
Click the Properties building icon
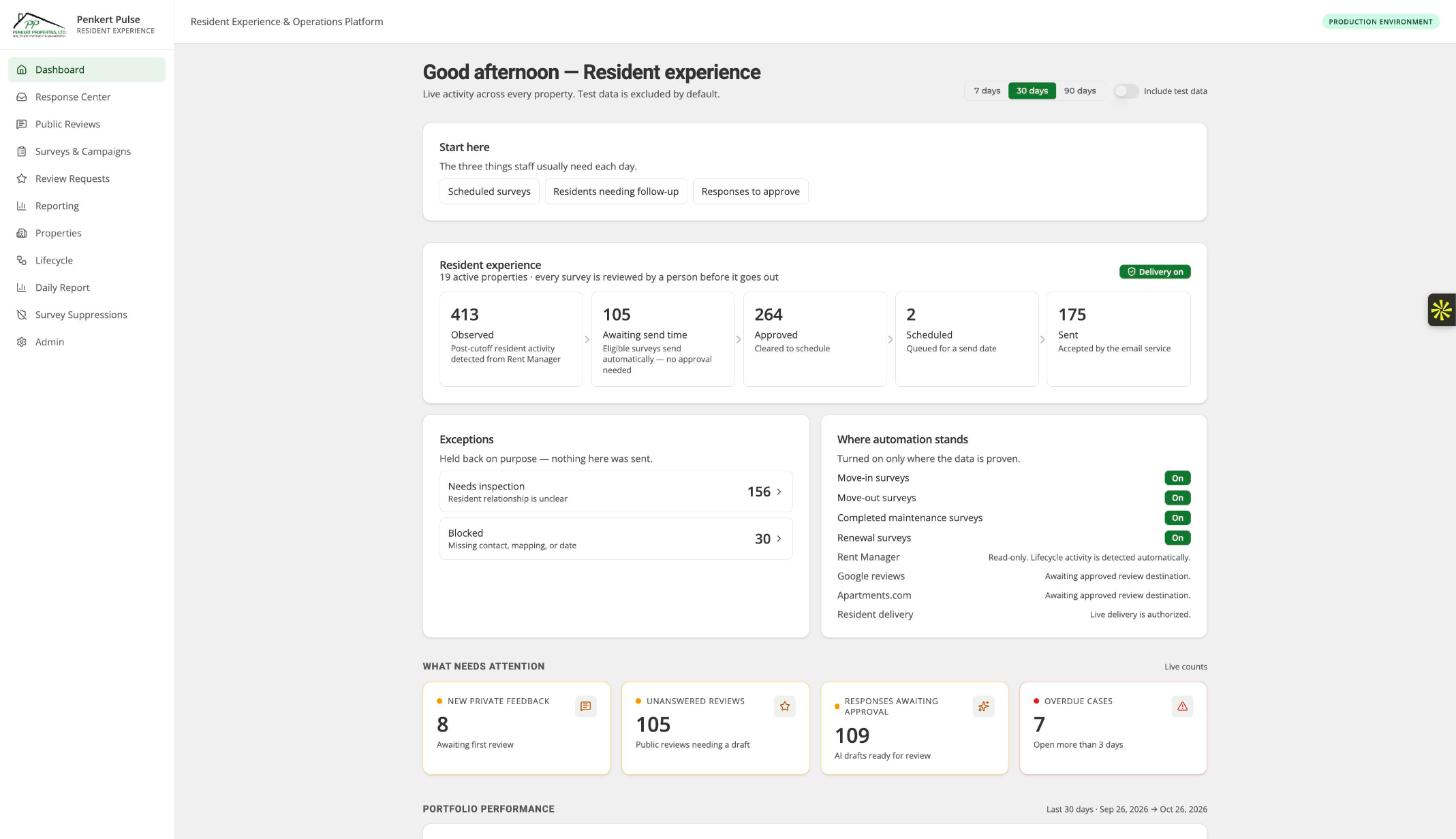click(x=22, y=233)
